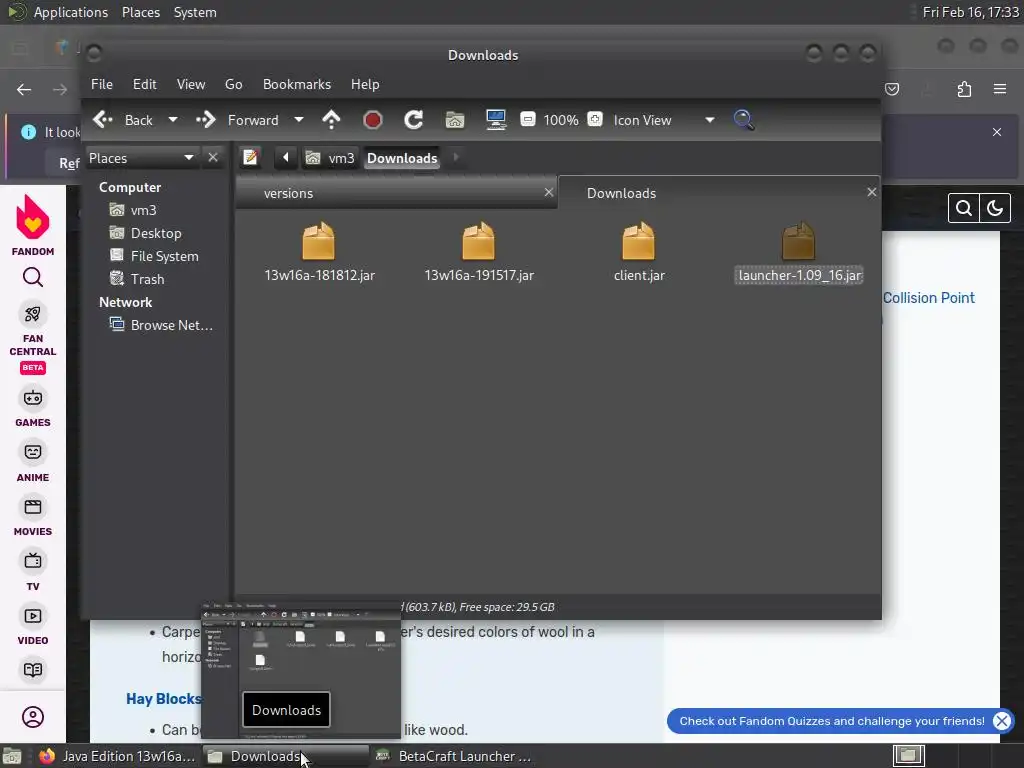Open the Places side pane dropdown
Screen dimensions: 1024x768
click(142, 158)
